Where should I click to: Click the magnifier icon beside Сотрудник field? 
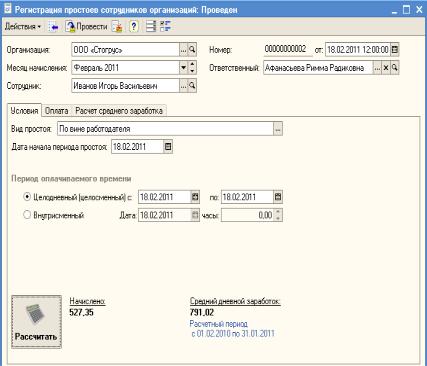(x=192, y=86)
